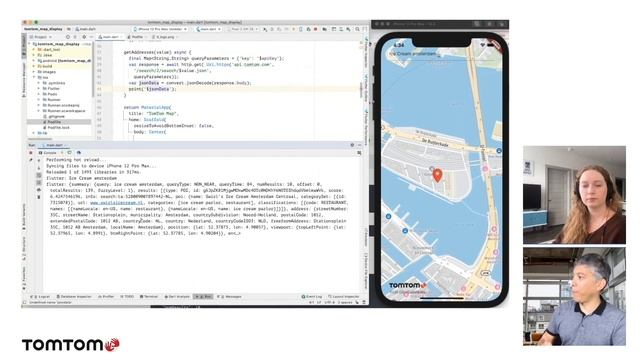Open the Dart Analysis tool window
This screenshot has width=640, height=360.
[177, 297]
